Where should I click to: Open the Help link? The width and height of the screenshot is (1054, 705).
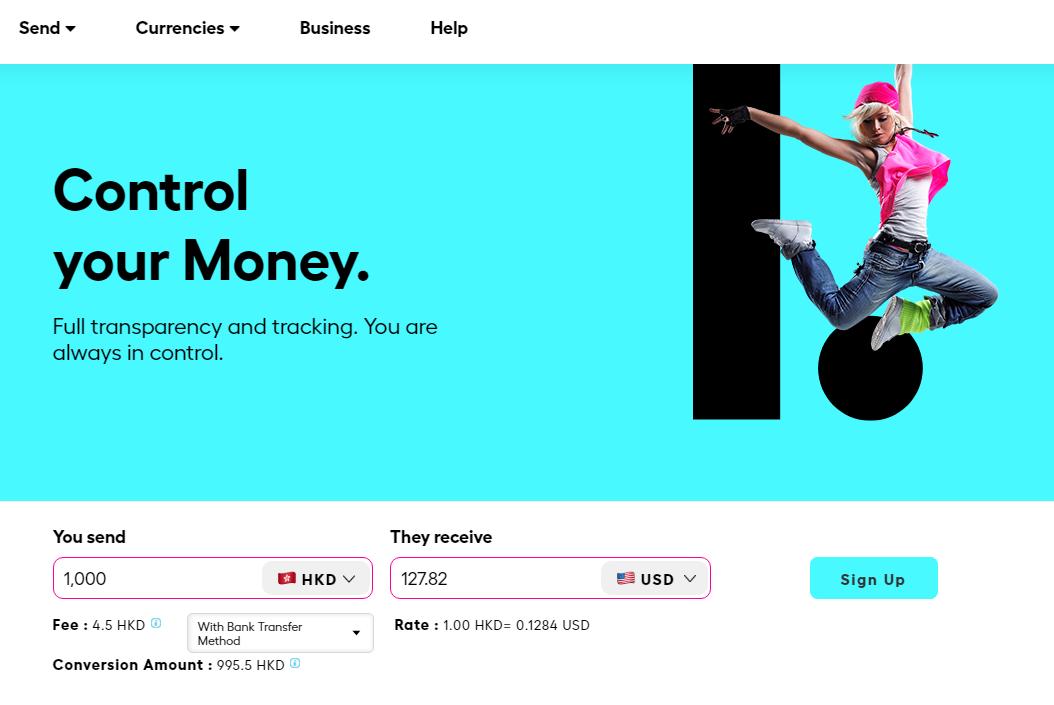(x=449, y=28)
